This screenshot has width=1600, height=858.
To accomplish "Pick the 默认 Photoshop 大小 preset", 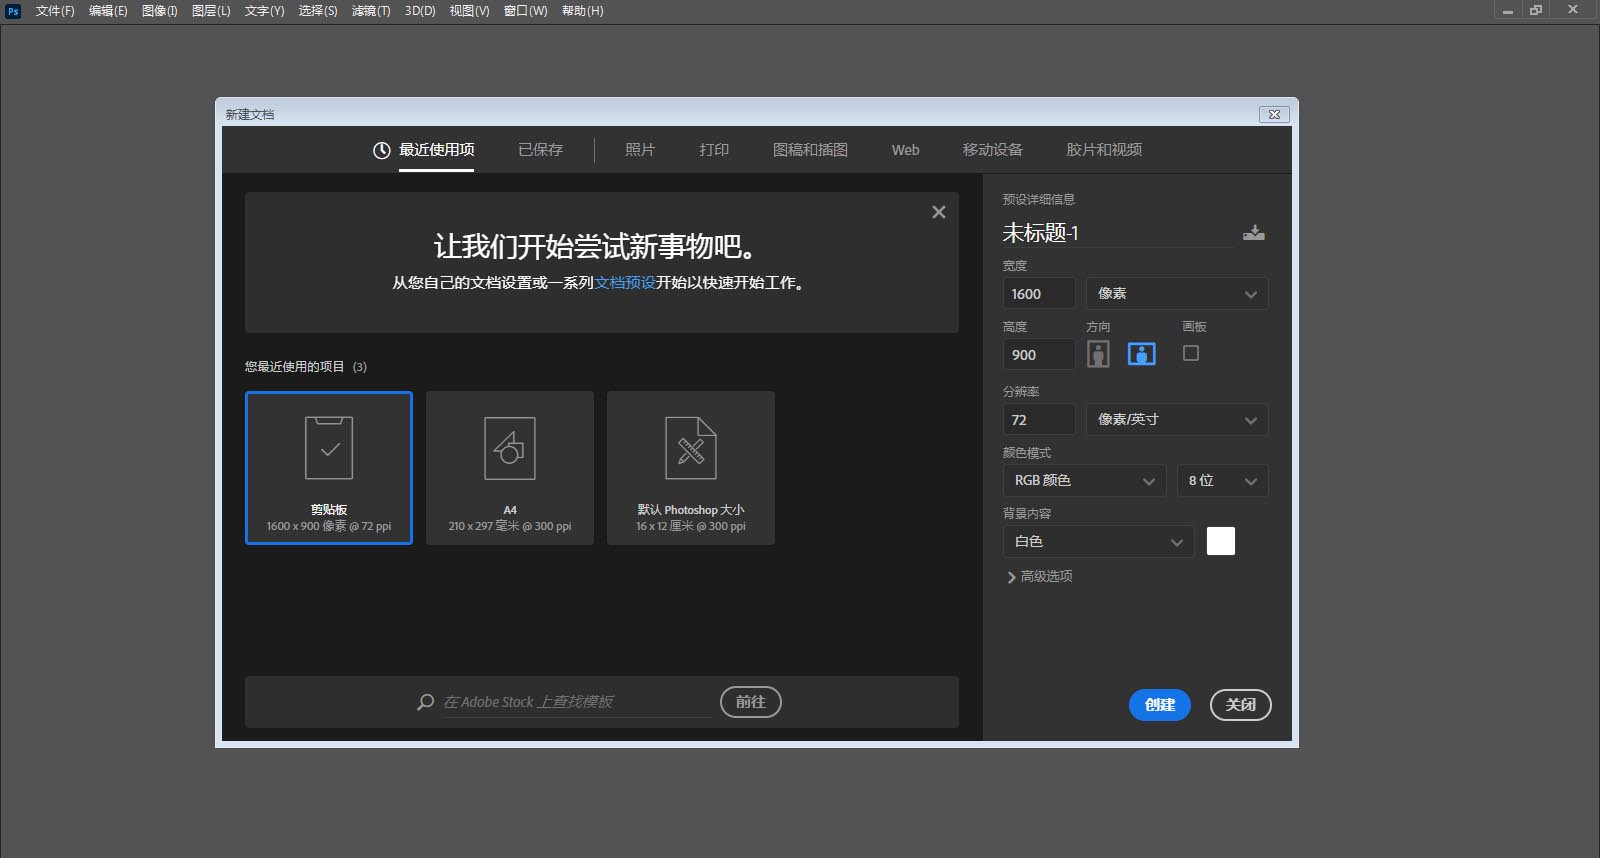I will point(691,467).
